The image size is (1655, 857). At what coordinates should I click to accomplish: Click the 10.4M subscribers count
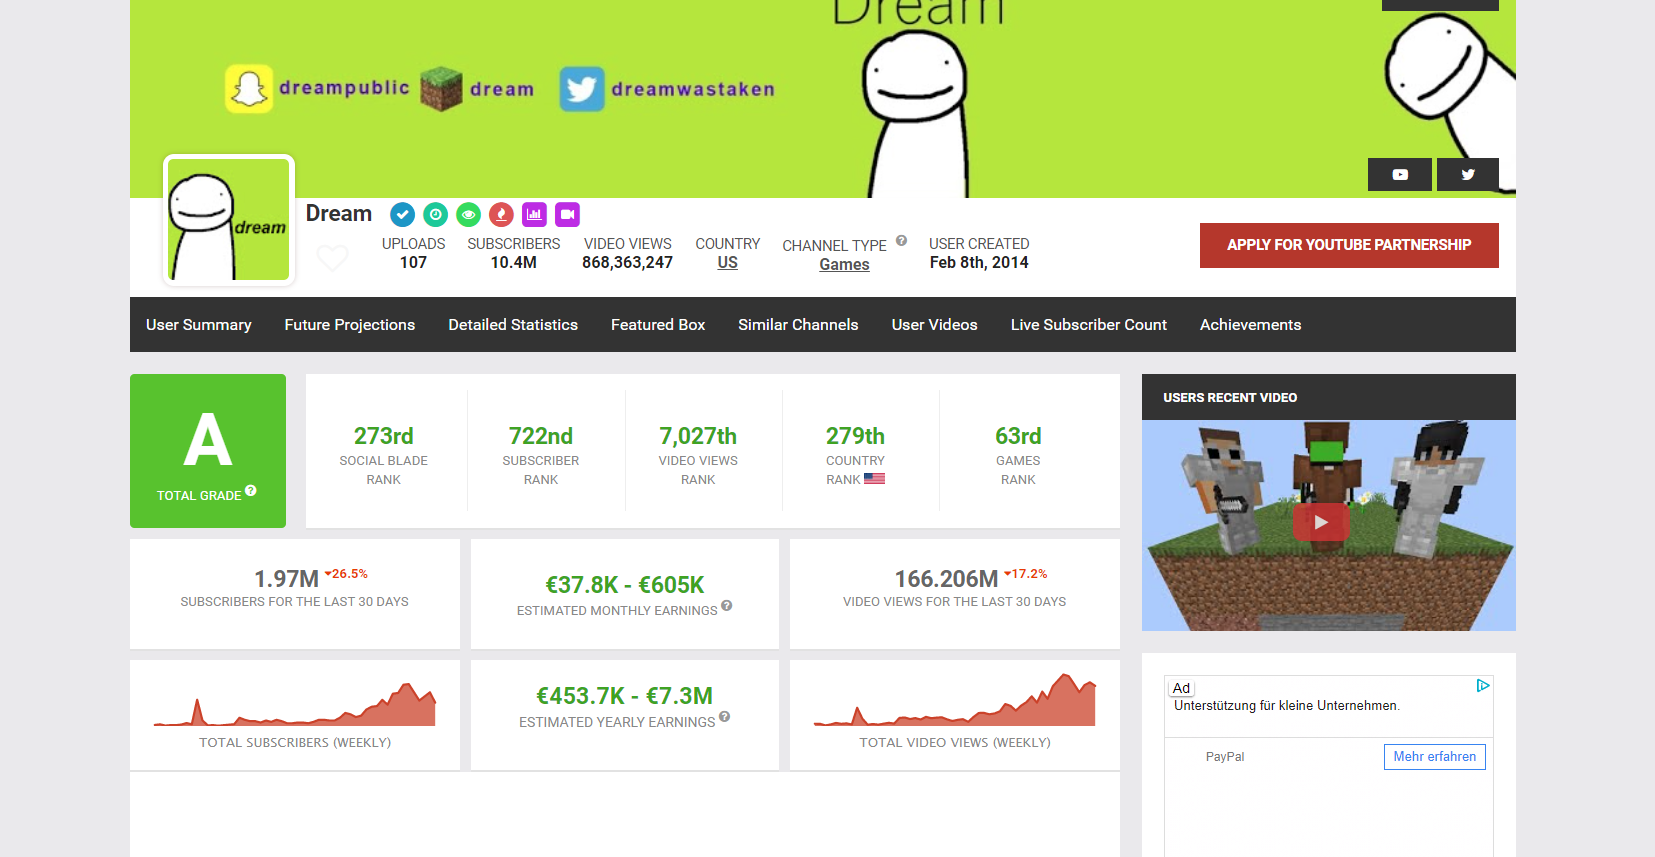click(514, 263)
